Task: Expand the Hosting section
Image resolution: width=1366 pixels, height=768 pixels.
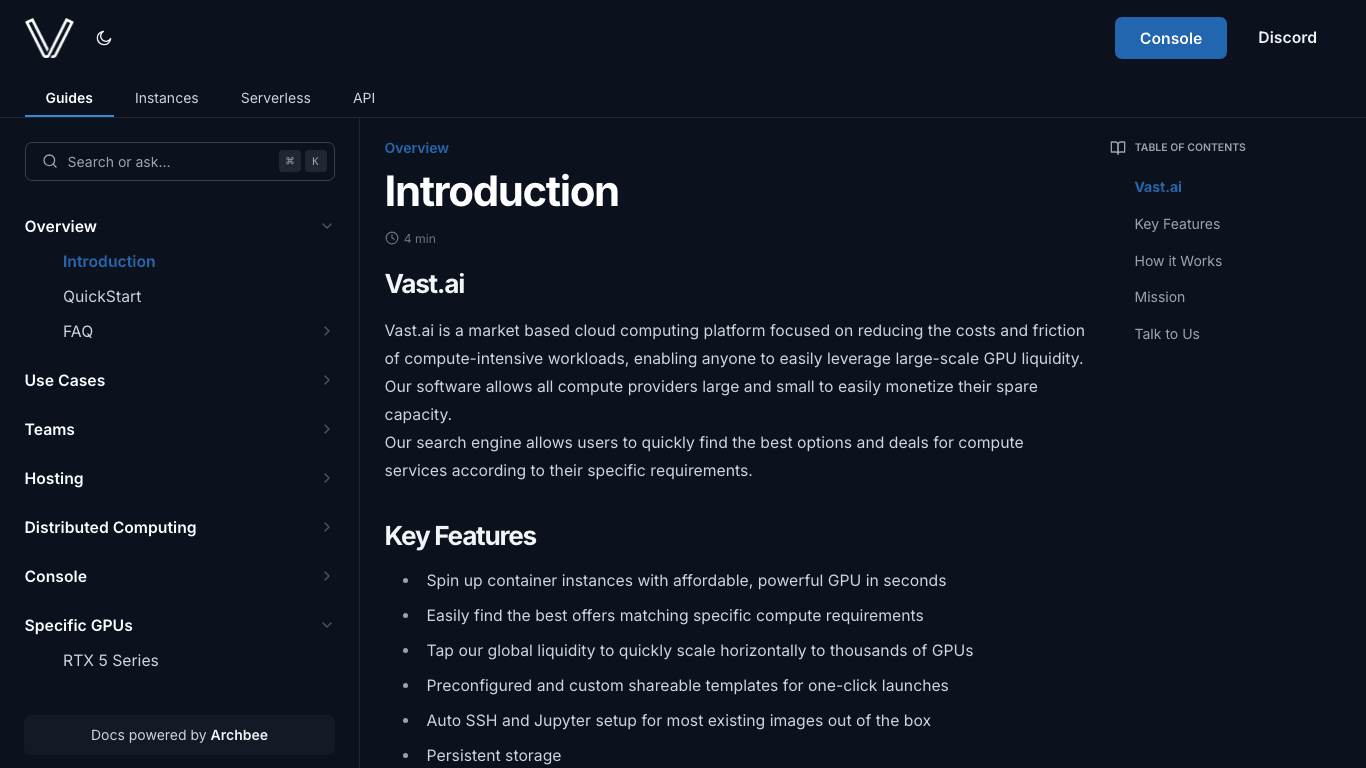Action: [326, 478]
